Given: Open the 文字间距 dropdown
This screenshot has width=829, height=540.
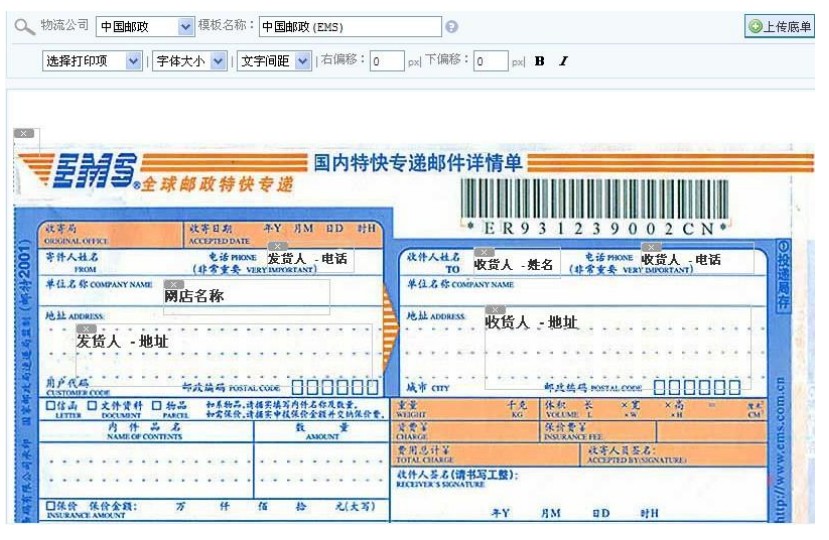Looking at the screenshot, I should pyautogui.click(x=274, y=61).
